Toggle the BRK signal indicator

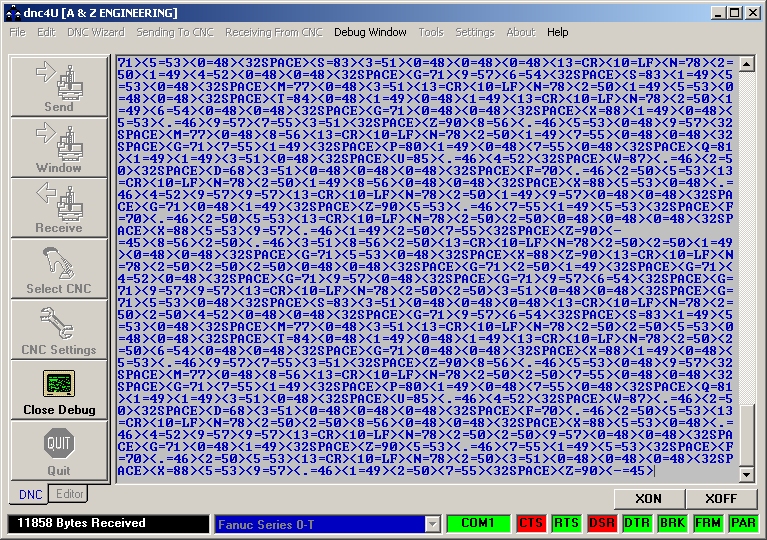(671, 523)
